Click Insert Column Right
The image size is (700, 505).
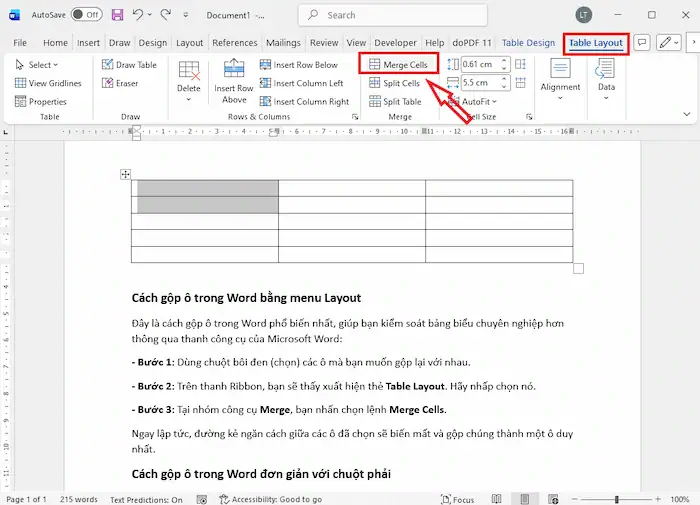pos(304,101)
